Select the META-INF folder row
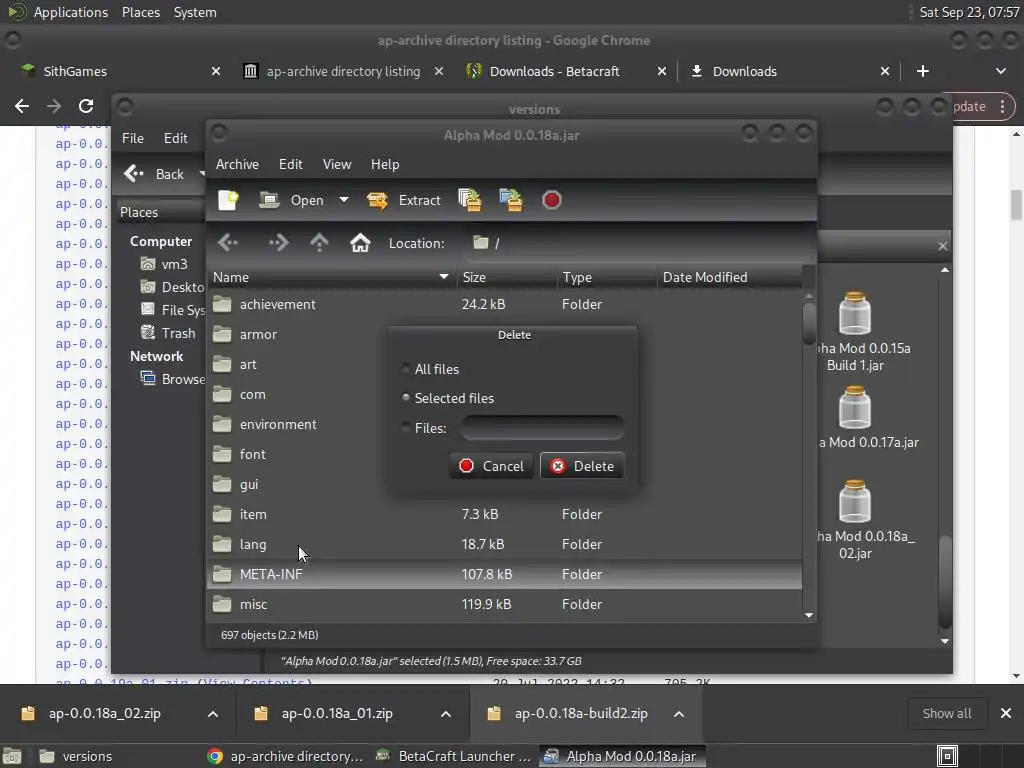Image resolution: width=1024 pixels, height=768 pixels. (x=504, y=575)
